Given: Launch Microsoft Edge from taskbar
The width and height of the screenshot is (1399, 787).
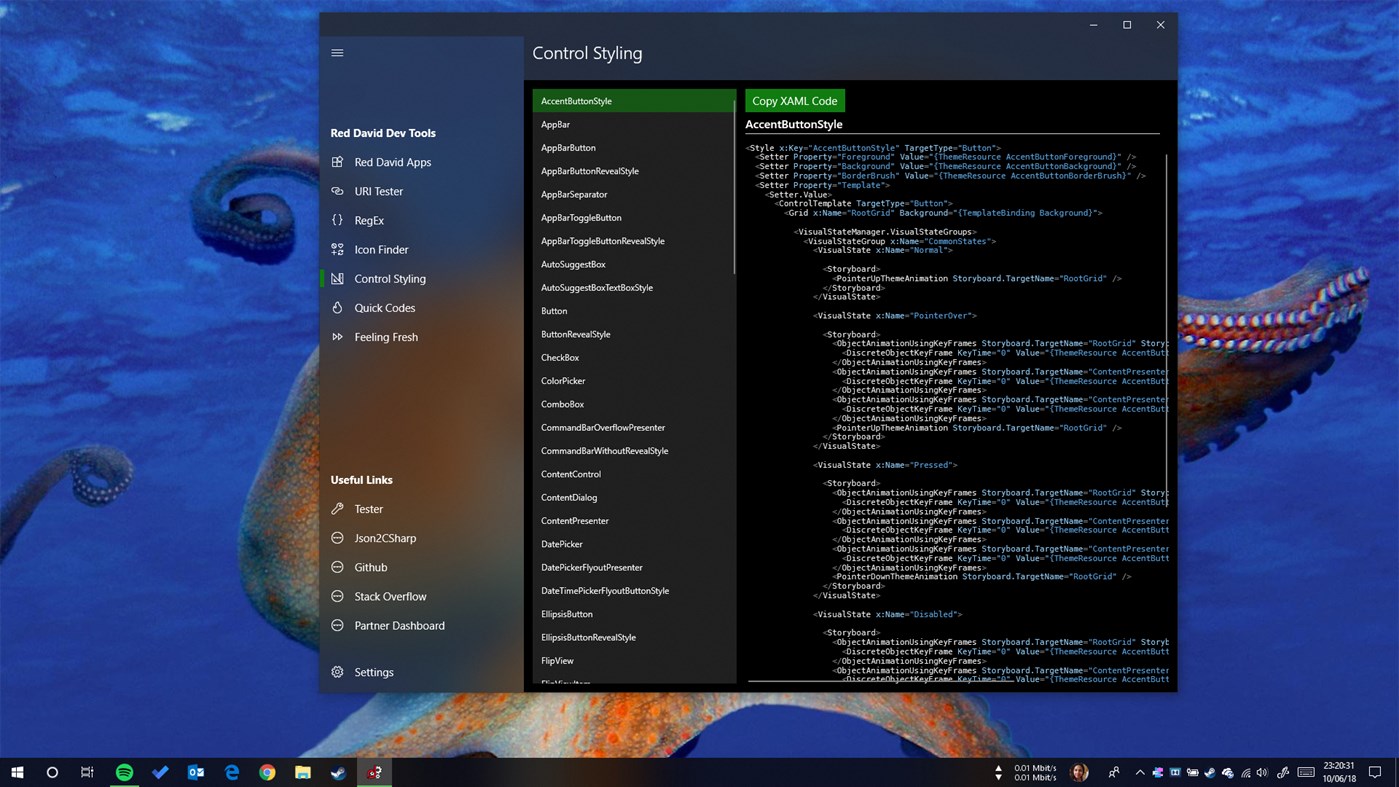Looking at the screenshot, I should pyautogui.click(x=232, y=772).
